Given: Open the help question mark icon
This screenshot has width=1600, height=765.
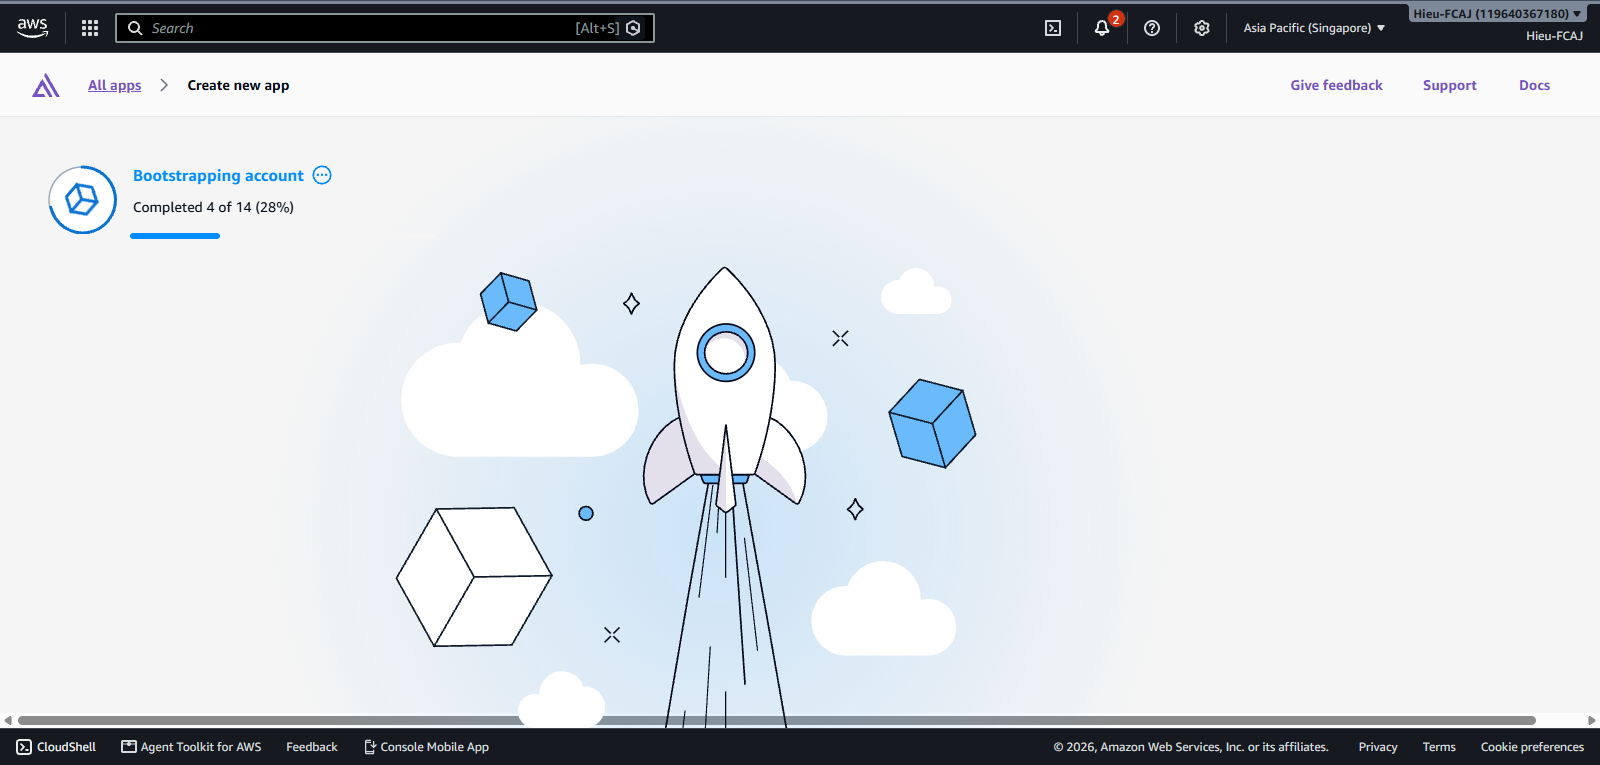Looking at the screenshot, I should point(1152,28).
